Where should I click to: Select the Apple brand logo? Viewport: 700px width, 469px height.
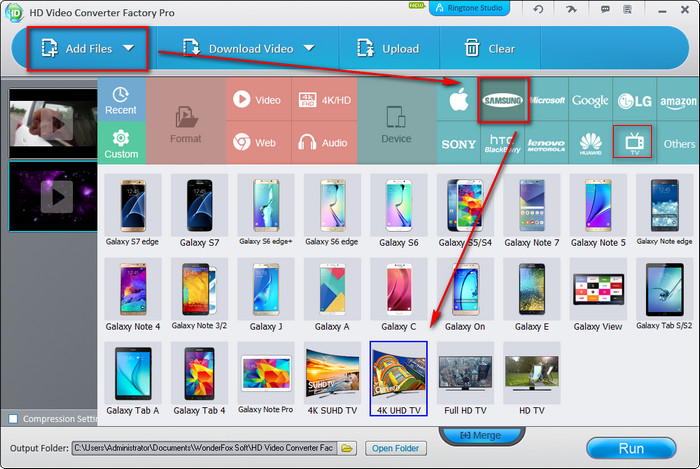point(458,100)
